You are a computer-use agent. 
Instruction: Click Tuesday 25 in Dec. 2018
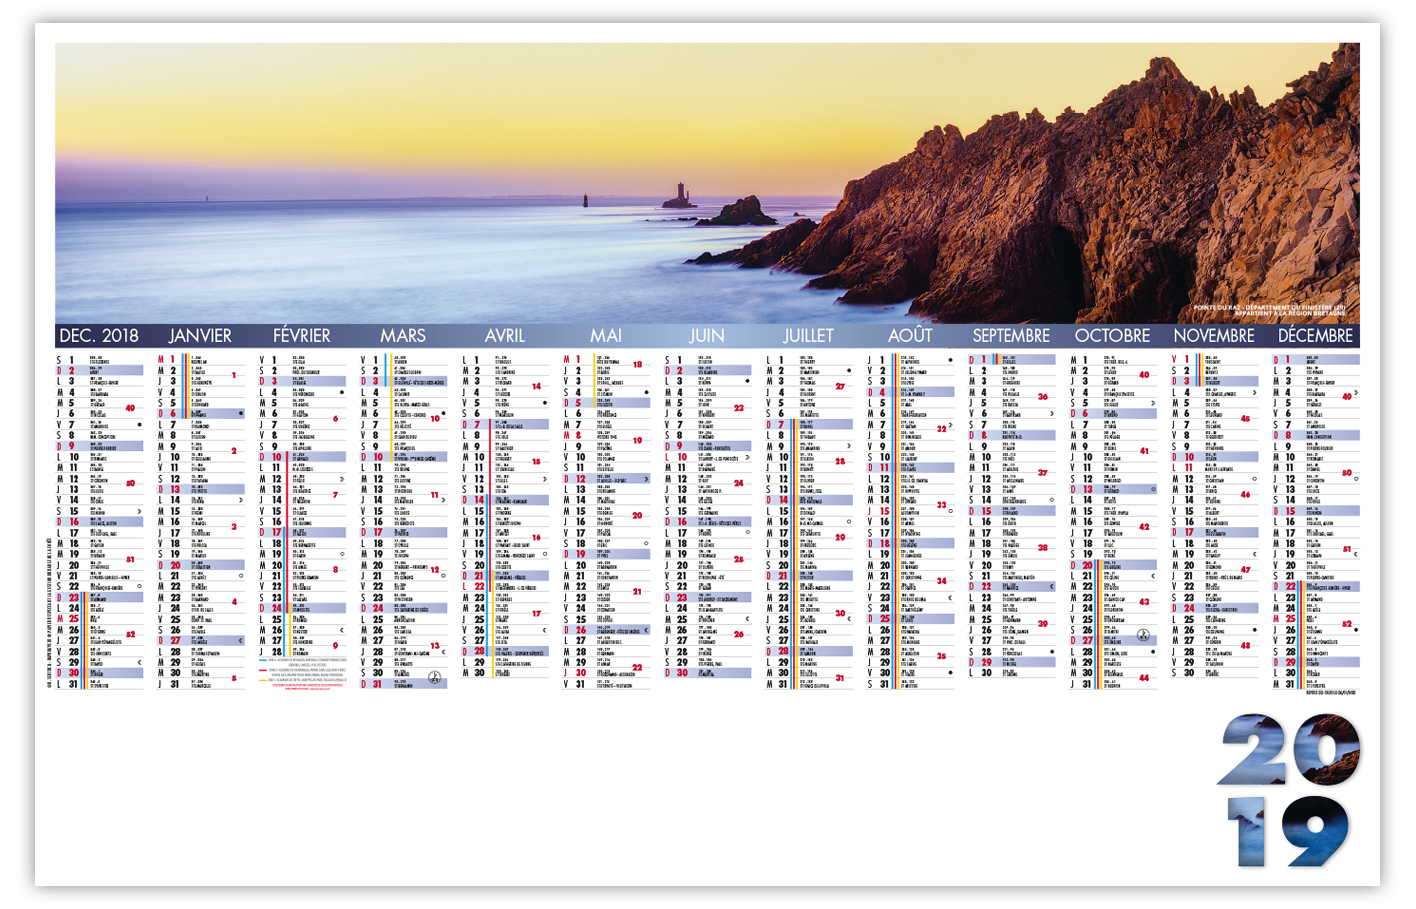99,619
